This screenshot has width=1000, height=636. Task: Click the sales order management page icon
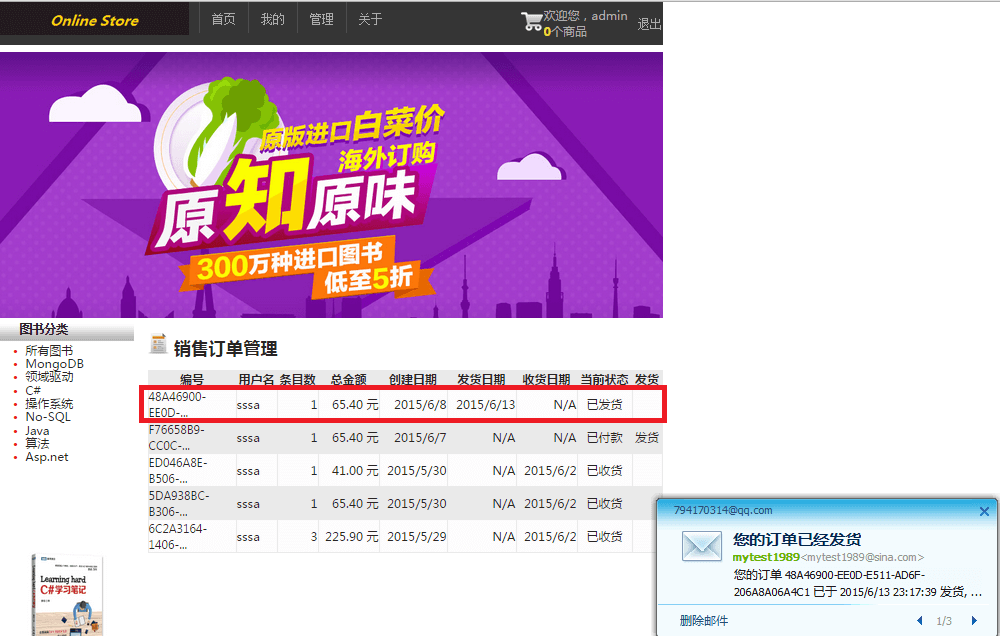[x=158, y=343]
